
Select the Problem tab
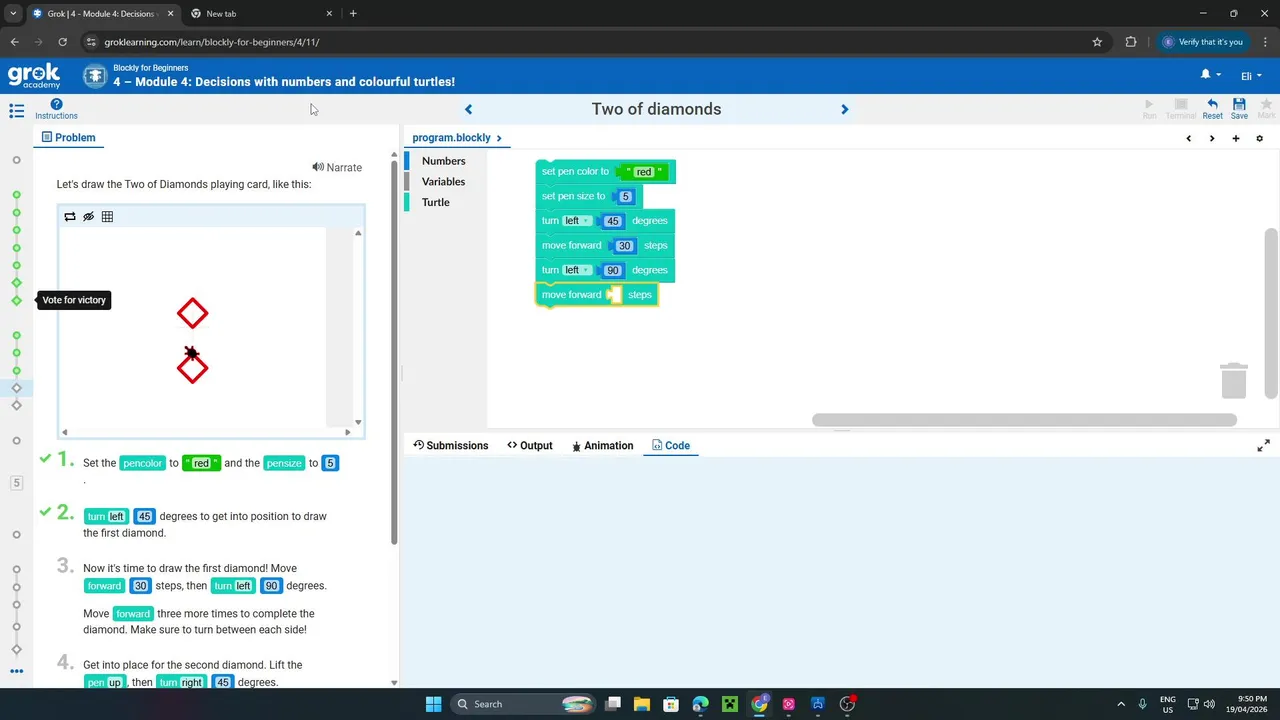(69, 138)
